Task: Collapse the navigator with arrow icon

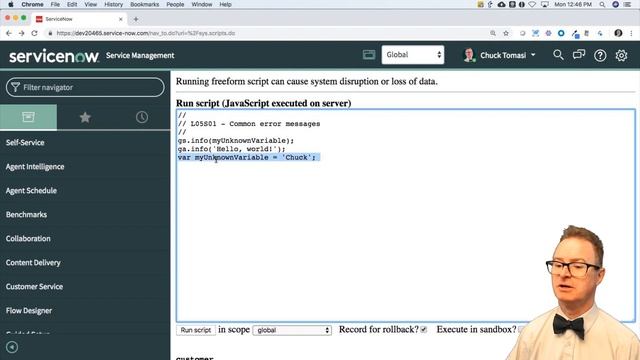Action: (12, 347)
